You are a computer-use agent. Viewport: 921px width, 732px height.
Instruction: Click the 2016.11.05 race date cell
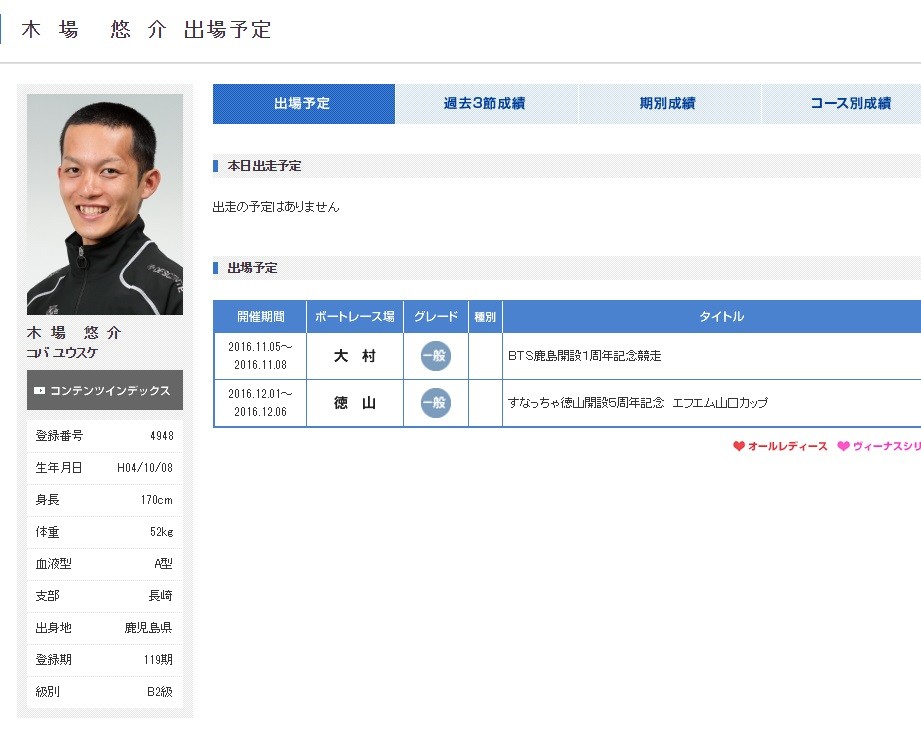click(x=260, y=356)
